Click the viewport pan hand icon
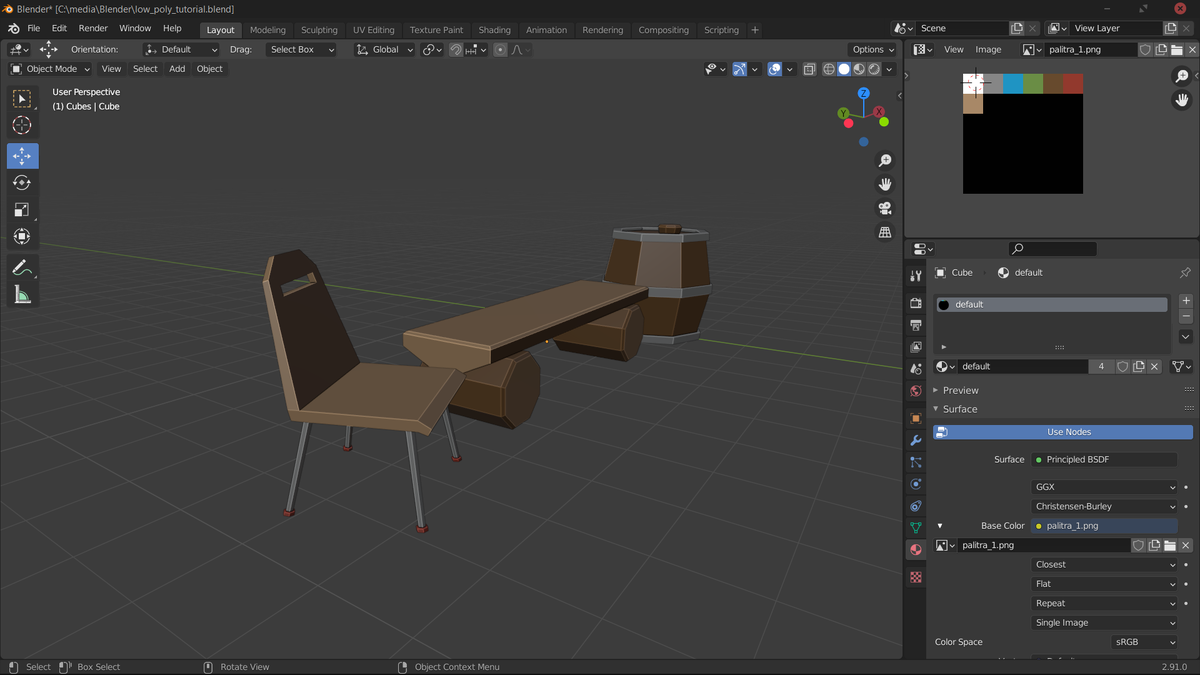The image size is (1200, 675). (x=885, y=184)
